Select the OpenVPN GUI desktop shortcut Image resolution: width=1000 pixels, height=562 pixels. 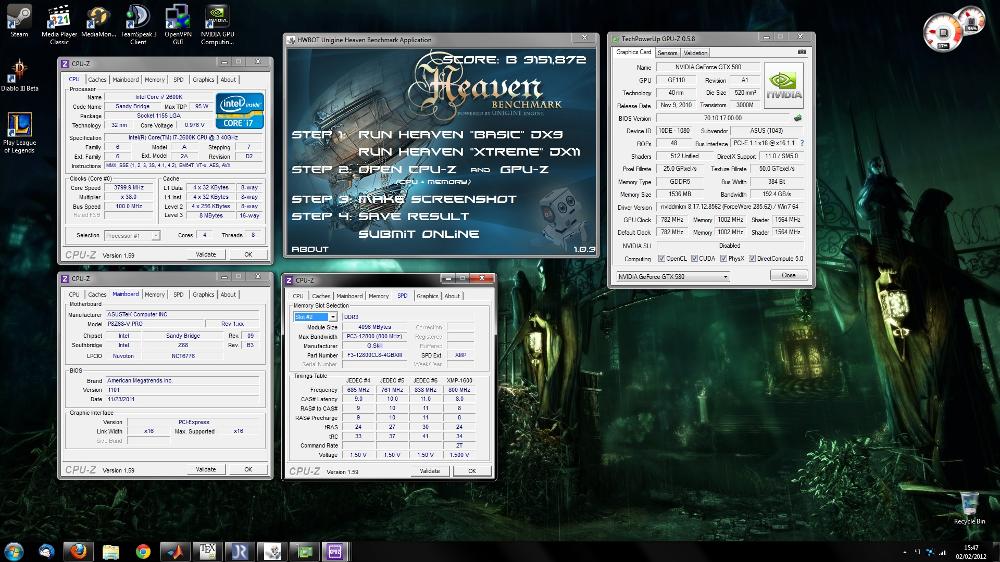pos(177,25)
